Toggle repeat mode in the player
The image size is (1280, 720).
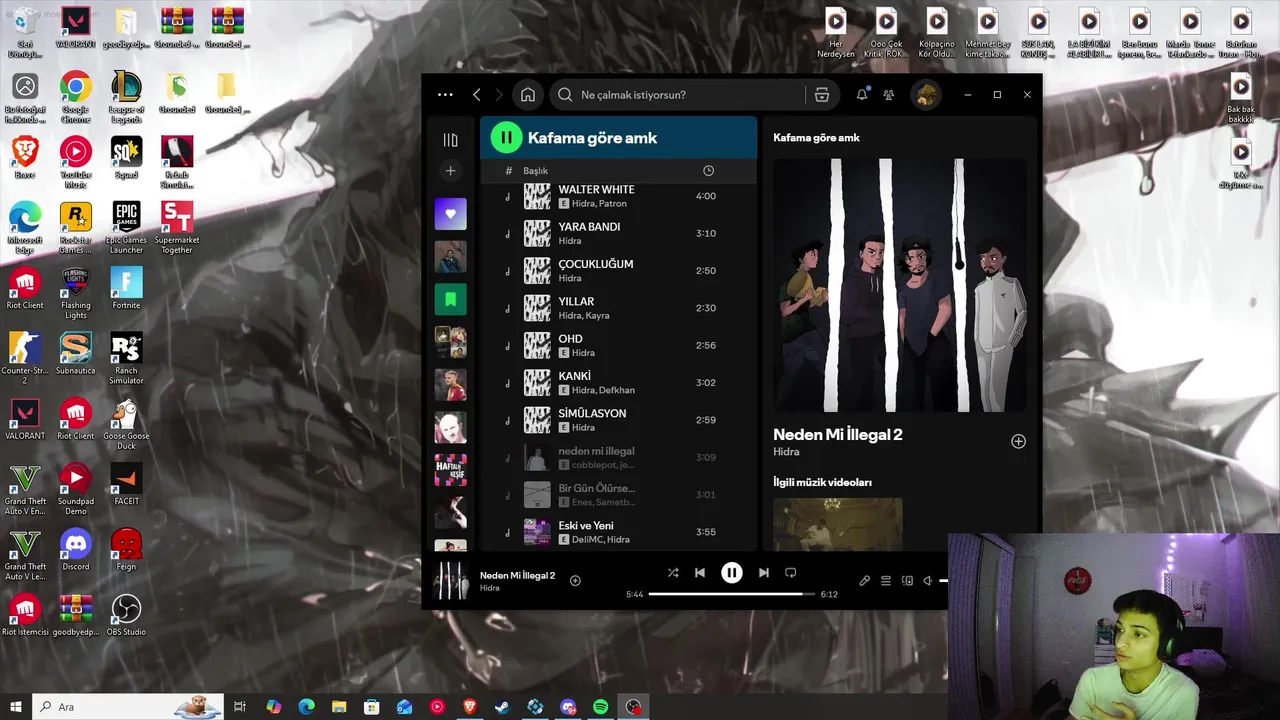[x=790, y=573]
